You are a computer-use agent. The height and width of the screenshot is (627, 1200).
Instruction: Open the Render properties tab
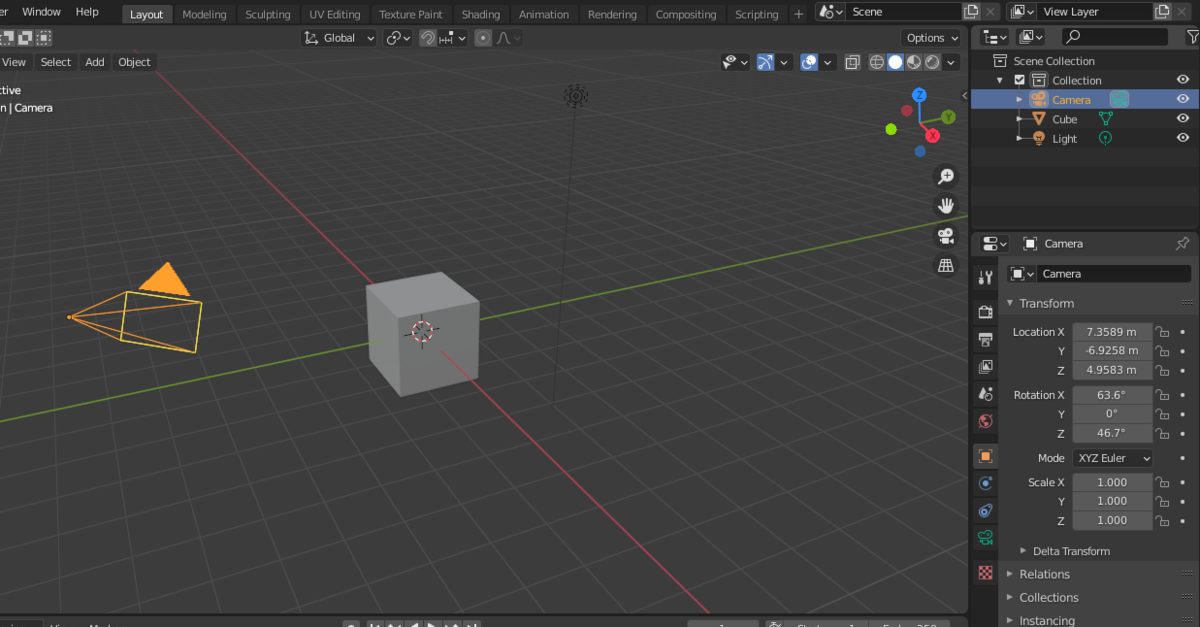tap(985, 313)
